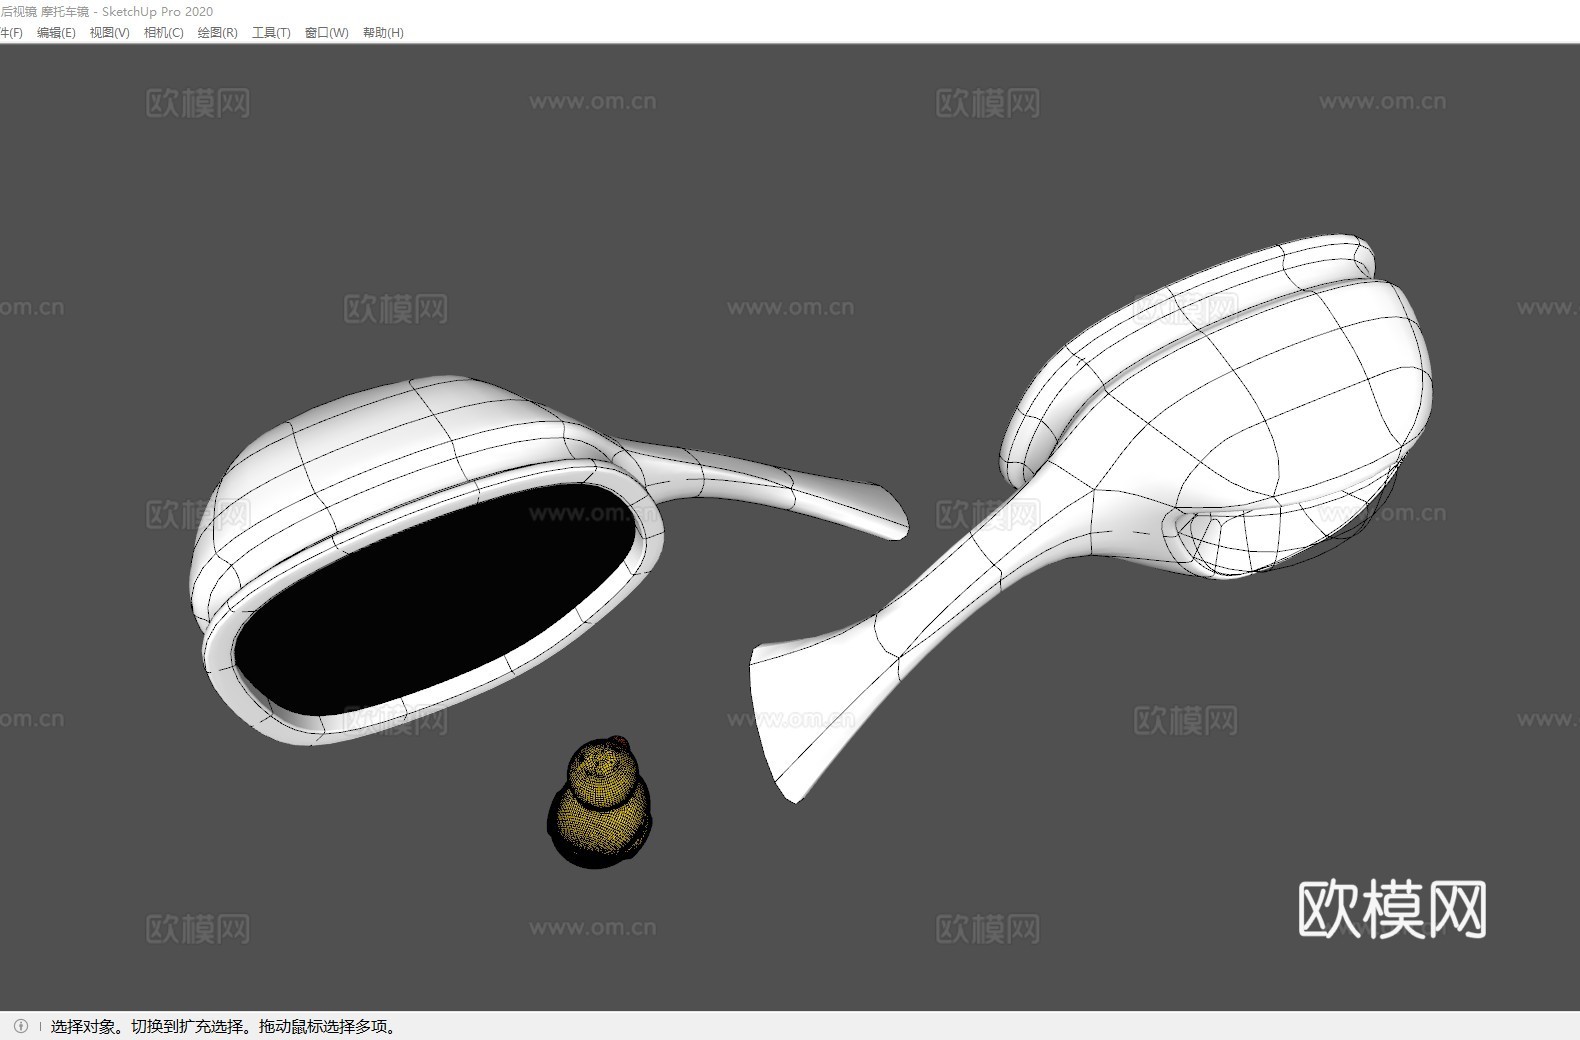Viewport: 1580px width, 1040px height.
Task: Open the 窗口(W) menu
Action: [326, 32]
